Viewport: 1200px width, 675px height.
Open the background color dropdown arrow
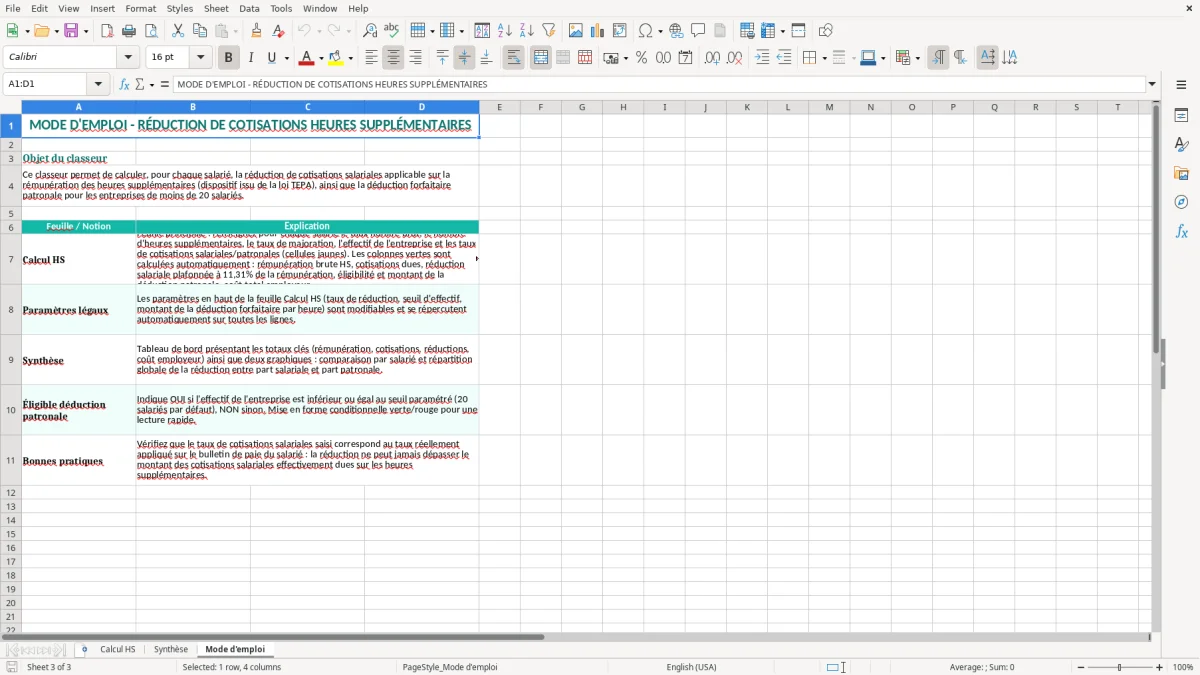pyautogui.click(x=350, y=58)
